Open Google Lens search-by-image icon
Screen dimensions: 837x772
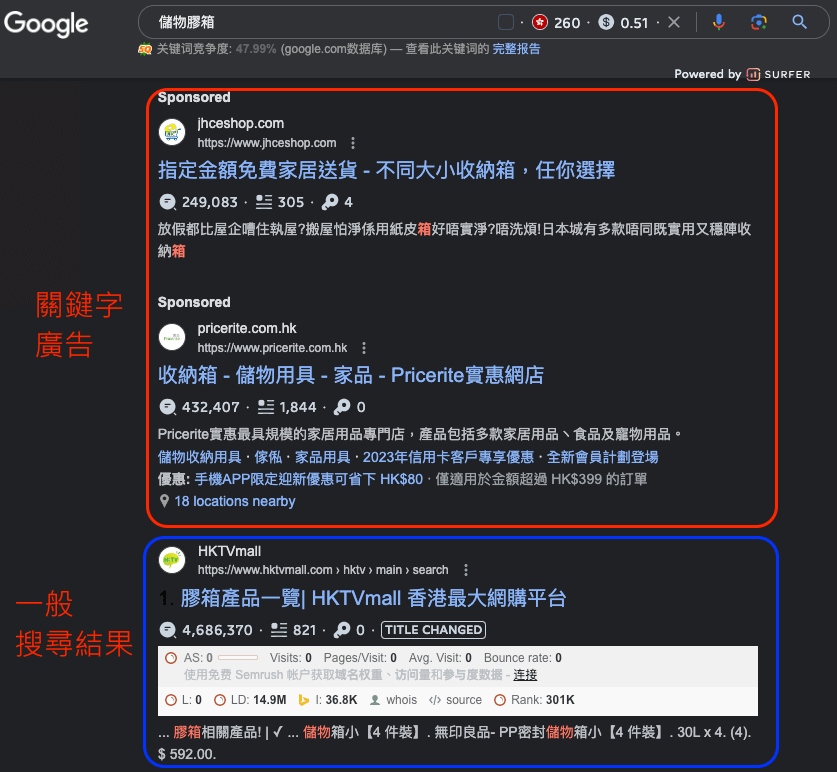pos(759,22)
